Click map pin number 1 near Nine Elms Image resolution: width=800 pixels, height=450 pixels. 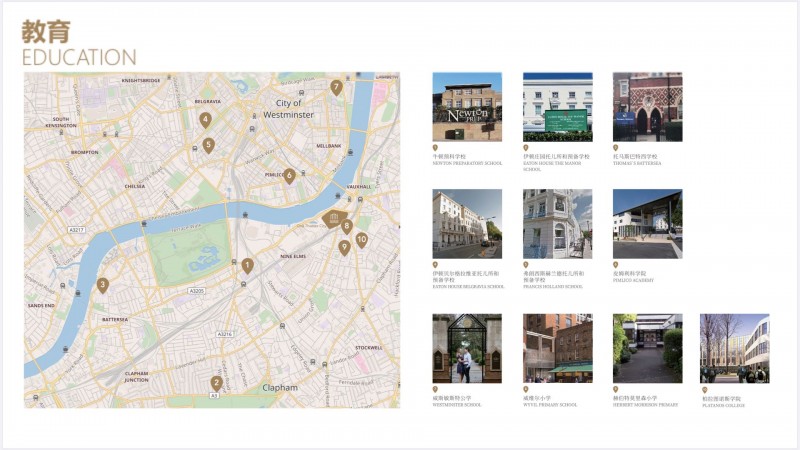pyautogui.click(x=247, y=266)
